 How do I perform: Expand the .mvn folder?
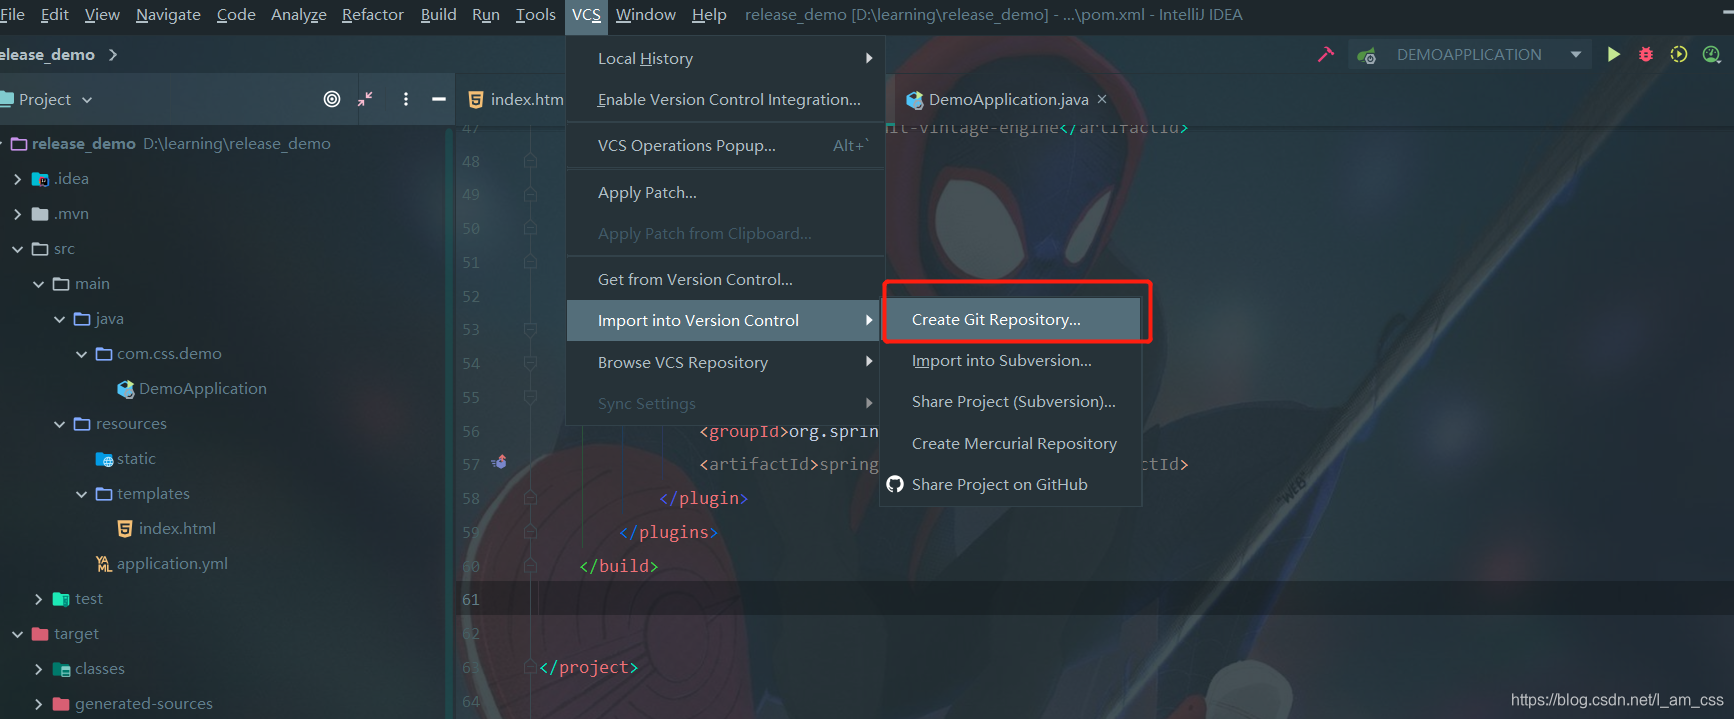click(x=17, y=214)
